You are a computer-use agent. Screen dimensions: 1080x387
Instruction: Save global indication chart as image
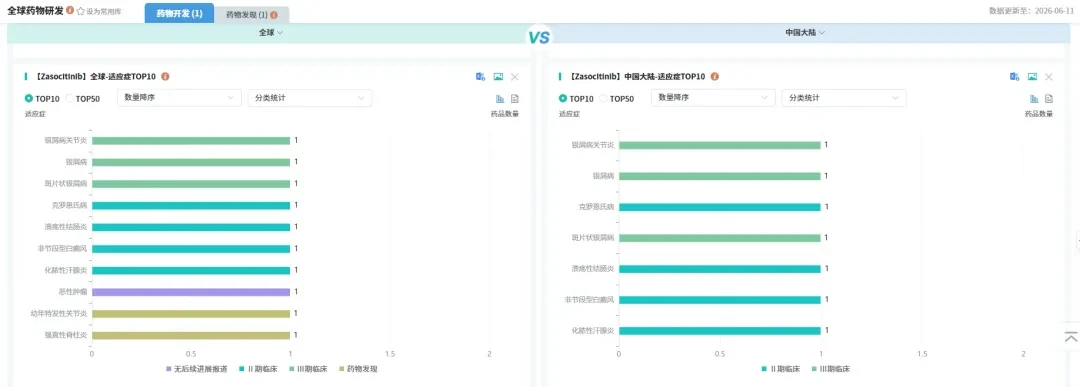pyautogui.click(x=498, y=76)
